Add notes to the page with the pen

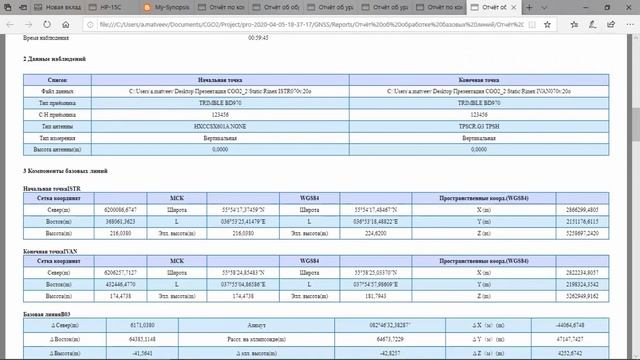pos(593,24)
